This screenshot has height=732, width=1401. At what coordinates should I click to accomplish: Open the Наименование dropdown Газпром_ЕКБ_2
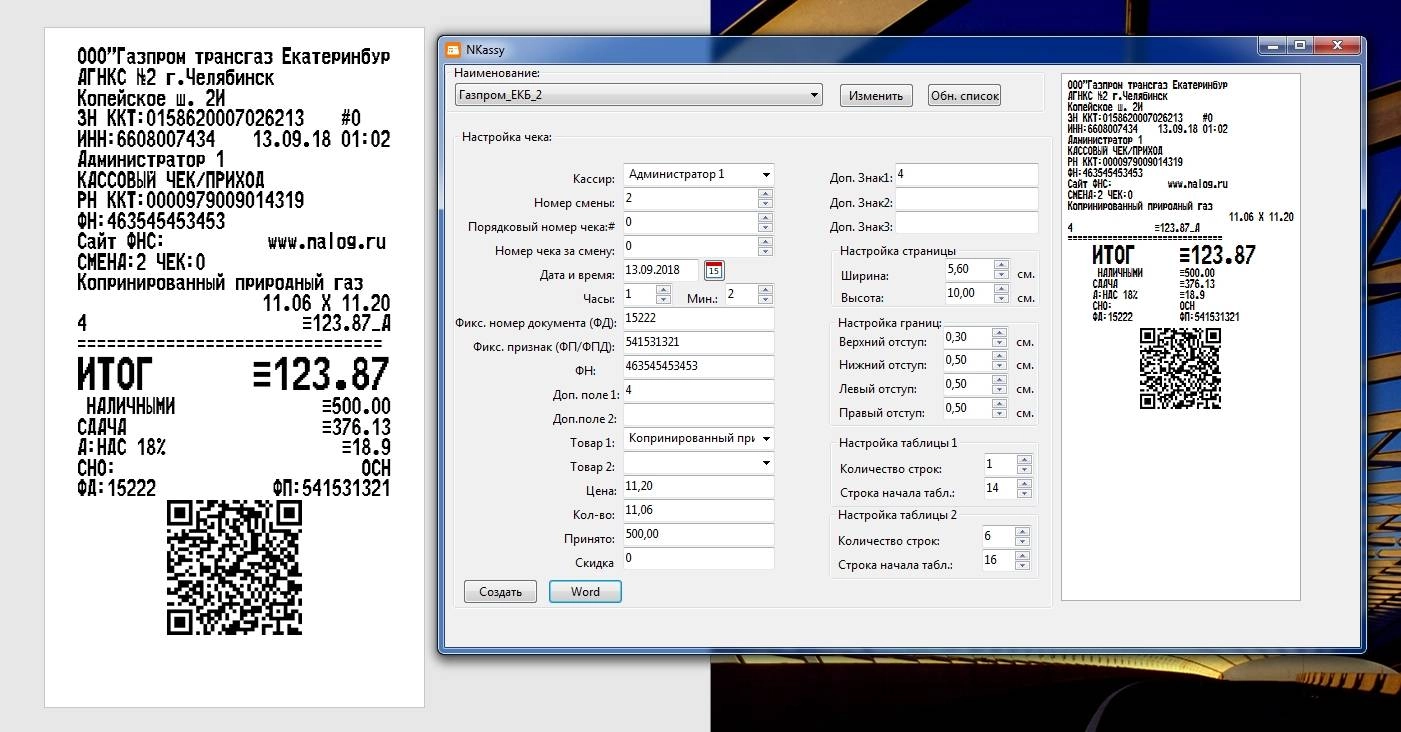(638, 95)
